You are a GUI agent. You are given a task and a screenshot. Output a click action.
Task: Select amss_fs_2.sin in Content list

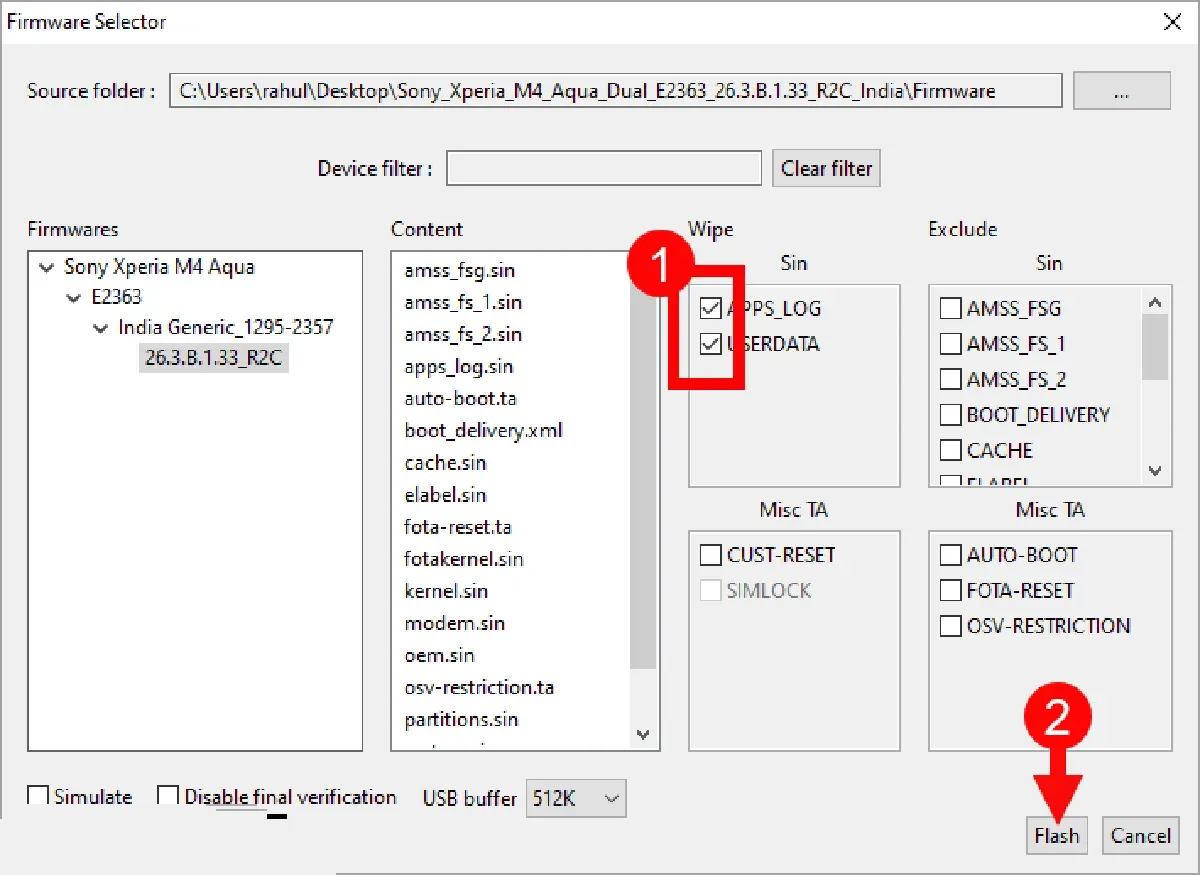[x=463, y=334]
